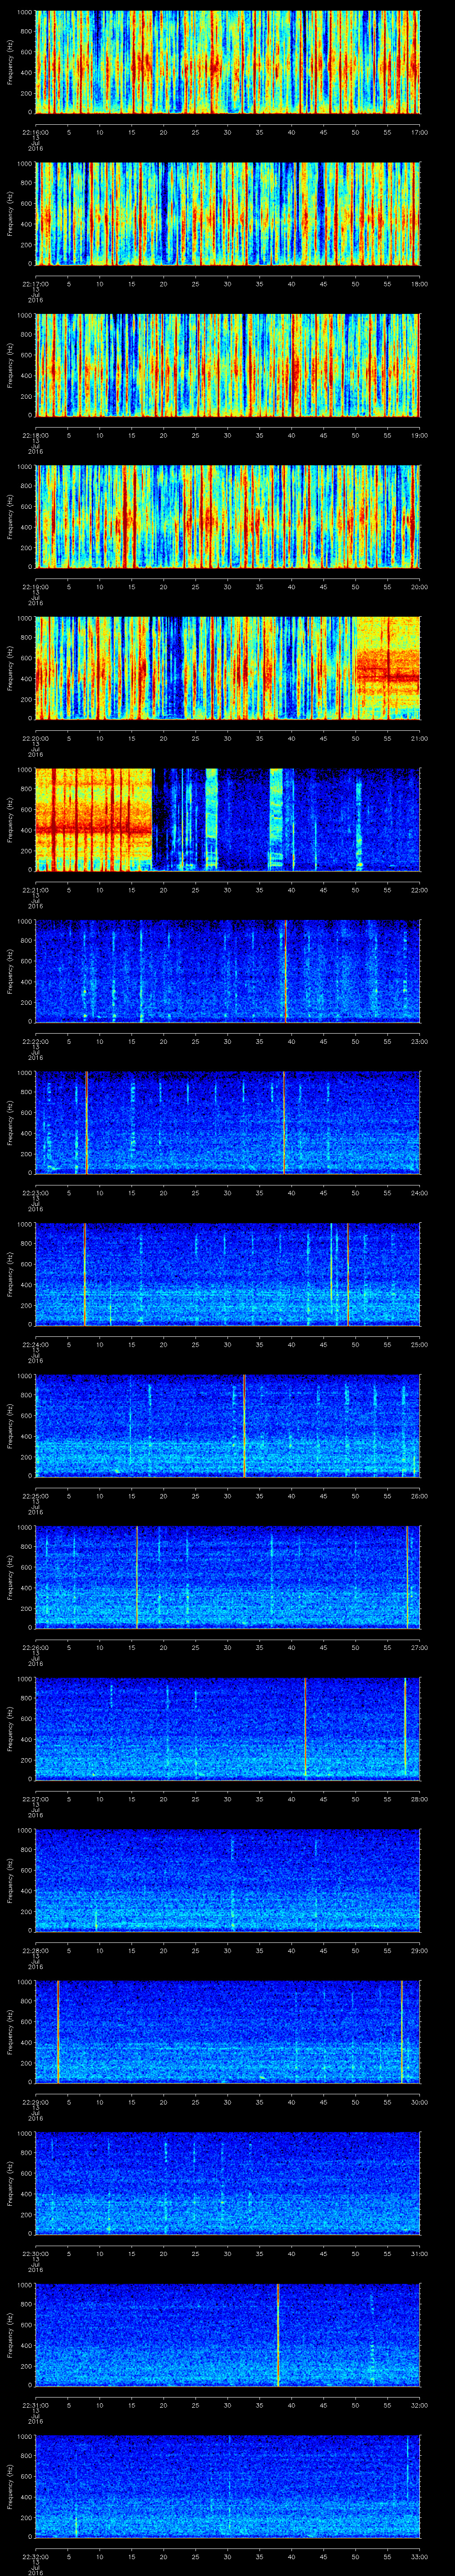Select the 20:00 end time label
455x2576 pixels.
coord(419,586)
